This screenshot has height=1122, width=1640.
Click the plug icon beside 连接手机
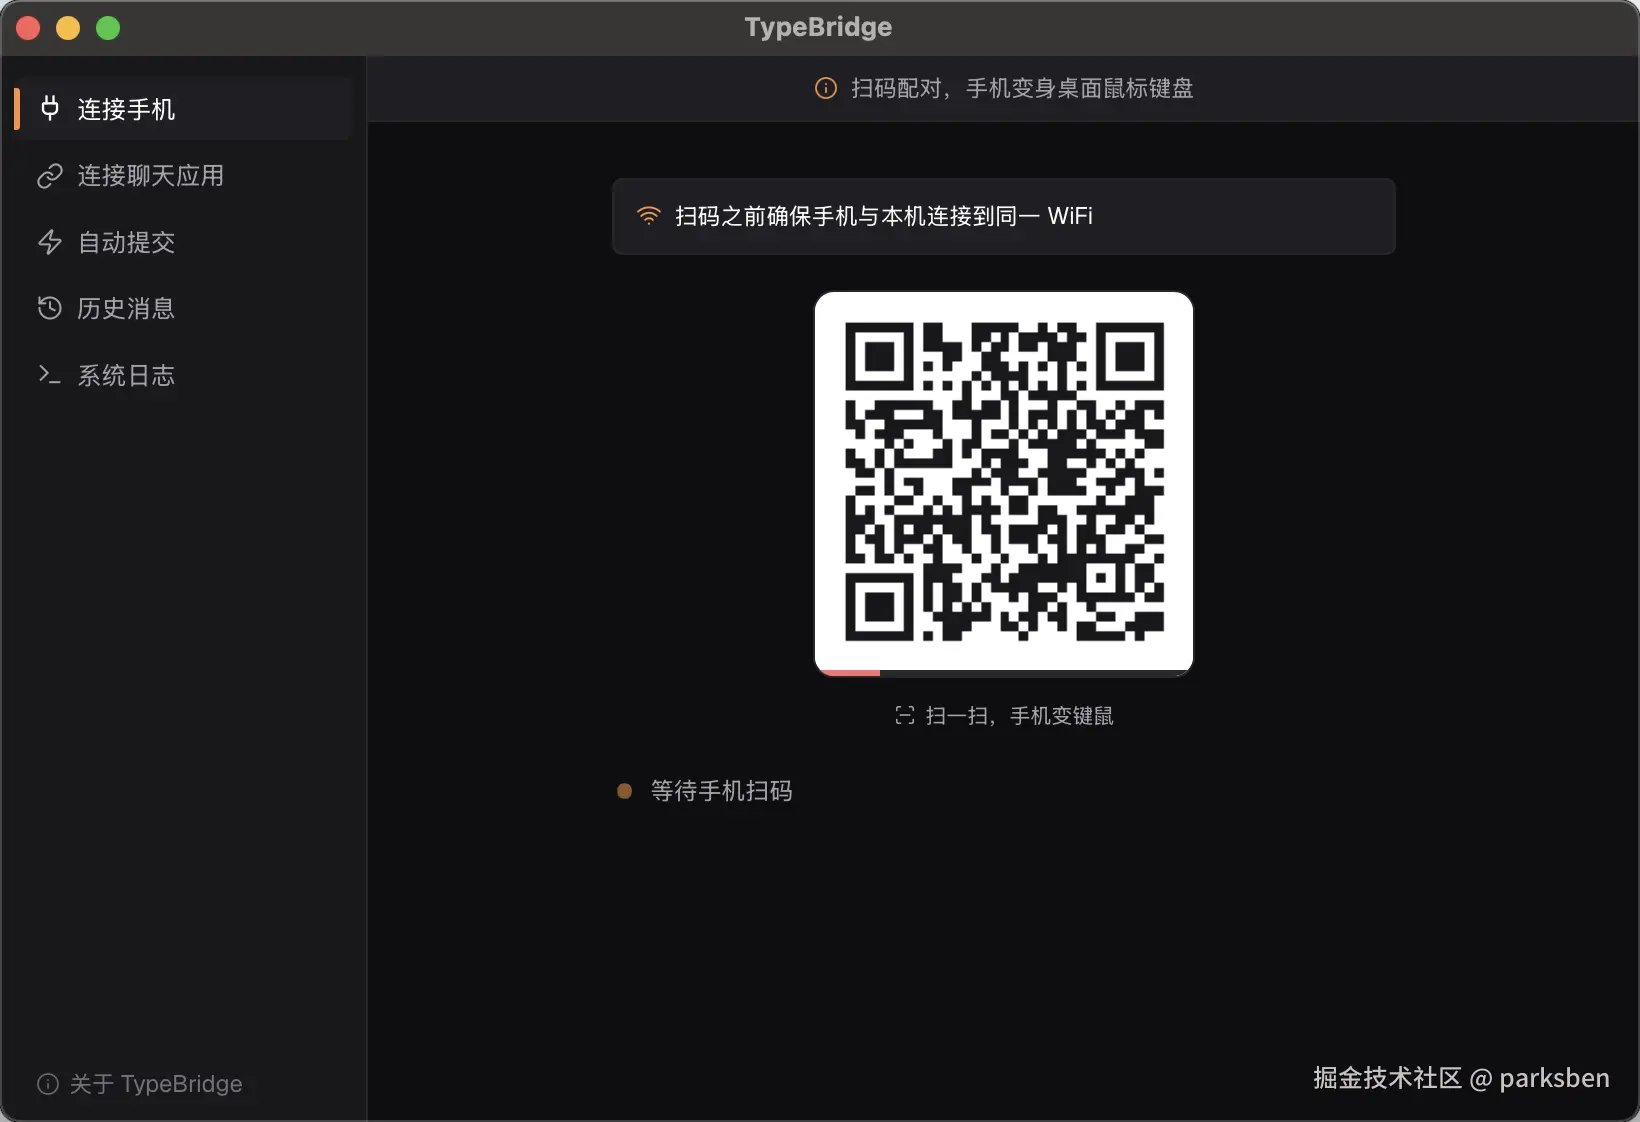[50, 108]
